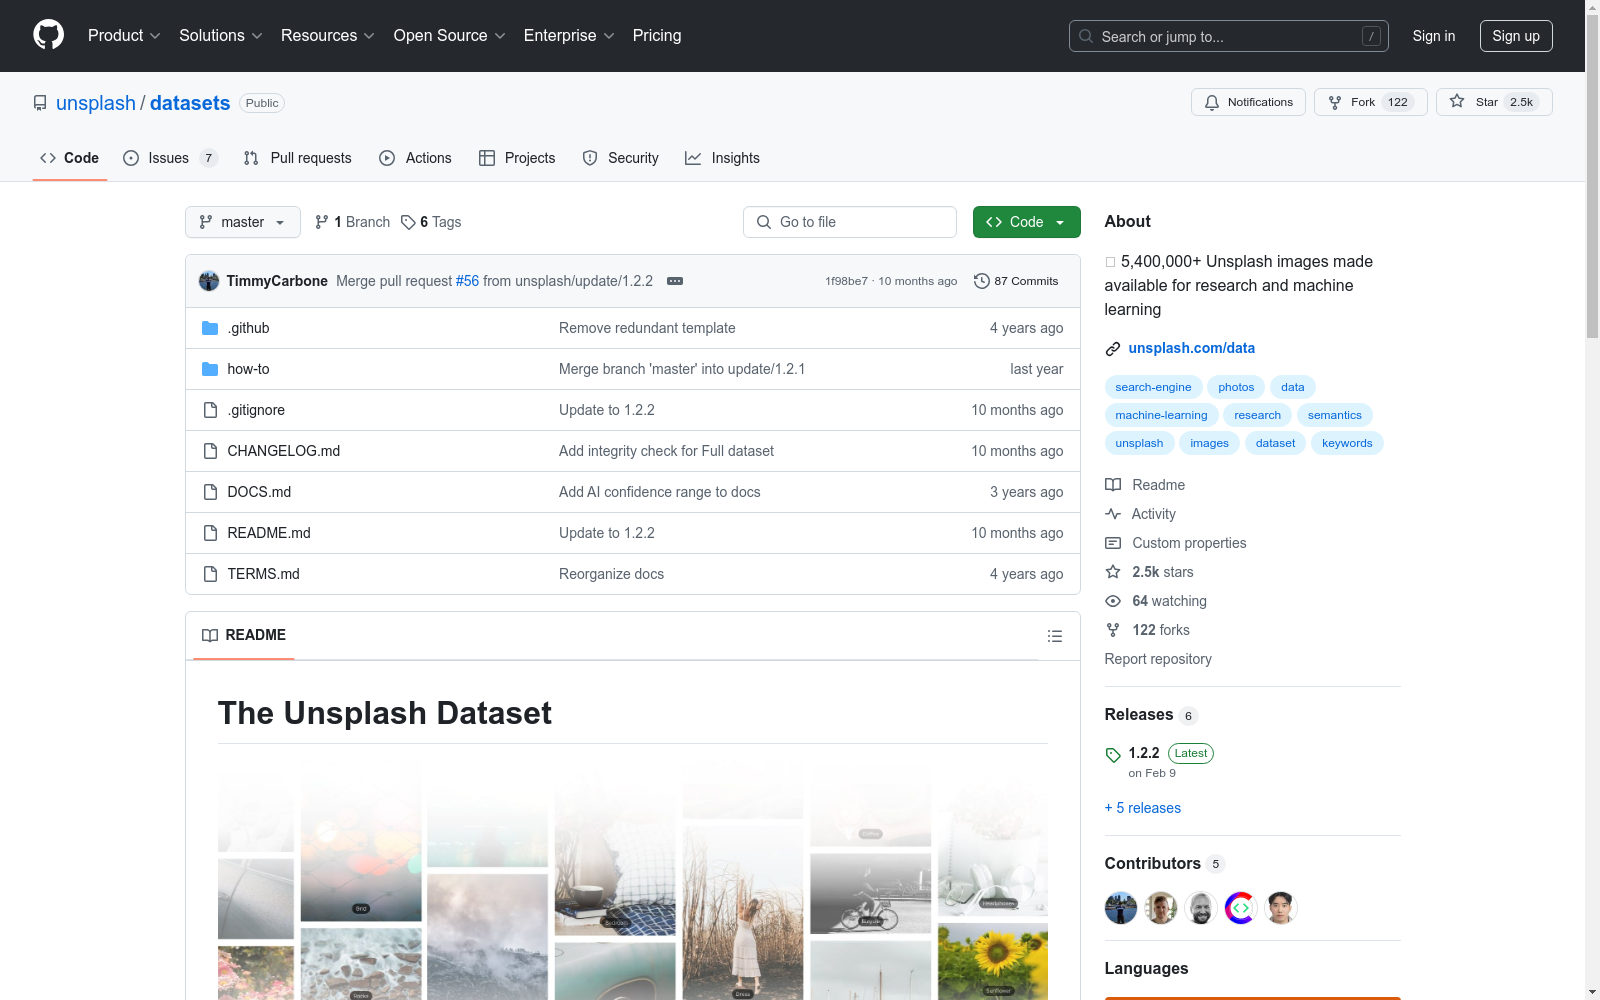
Task: Select the machine-learning topic tag
Action: coord(1161,415)
